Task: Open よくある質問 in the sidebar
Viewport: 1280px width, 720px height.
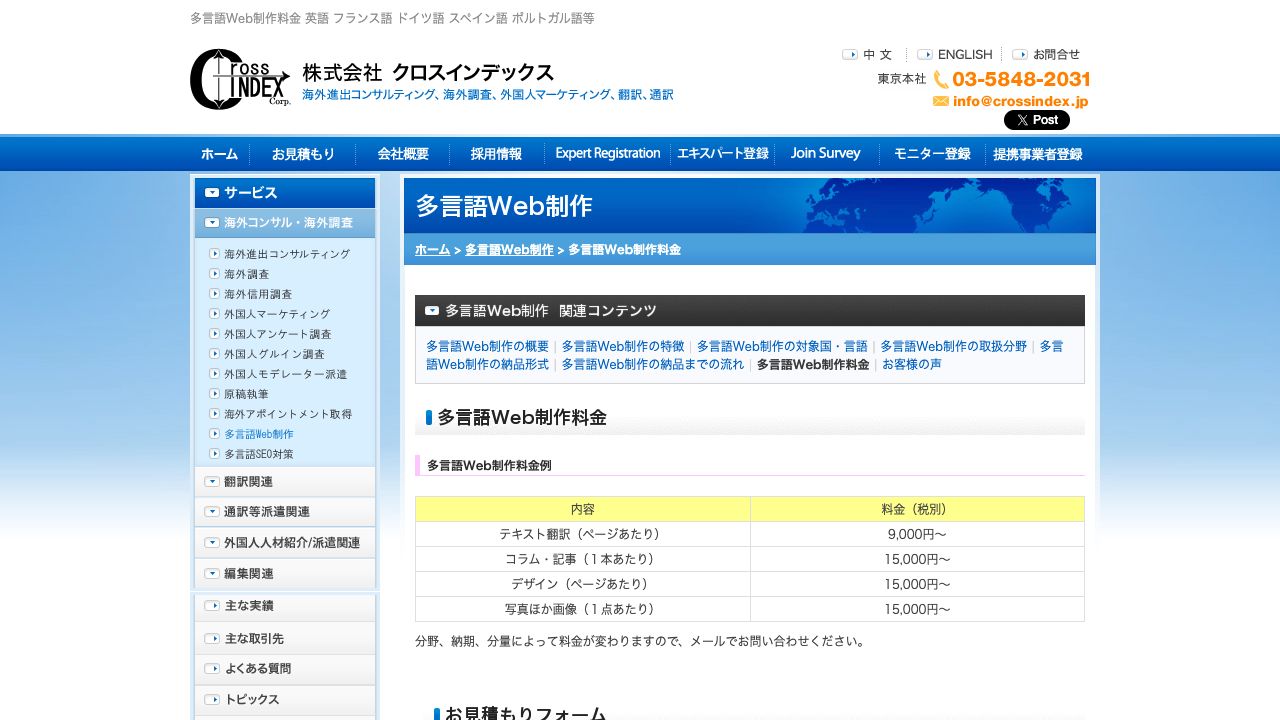Action: [x=285, y=669]
